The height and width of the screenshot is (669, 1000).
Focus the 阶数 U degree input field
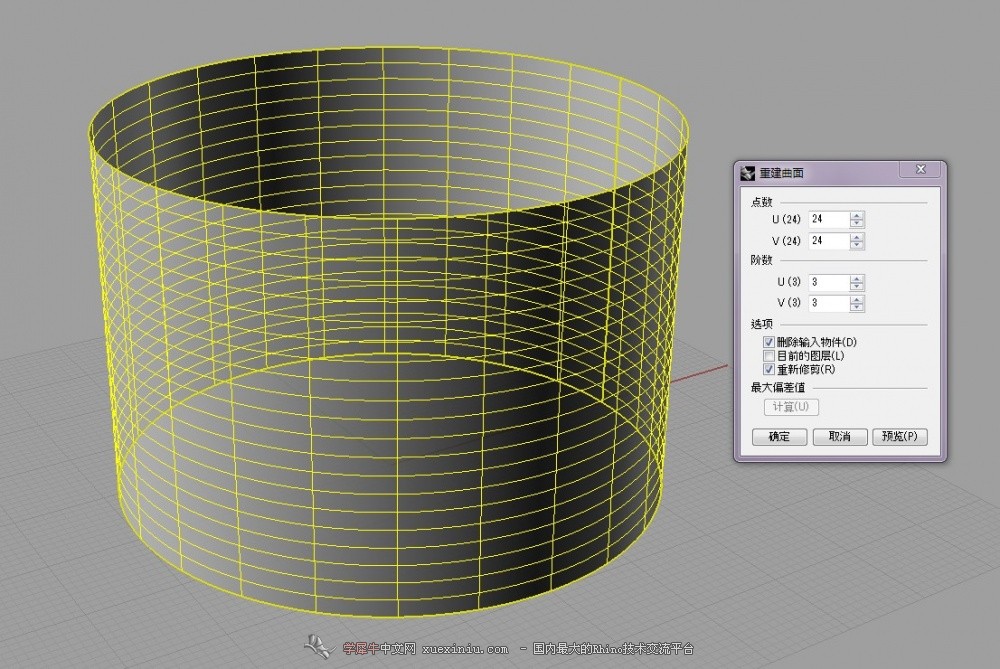point(829,282)
